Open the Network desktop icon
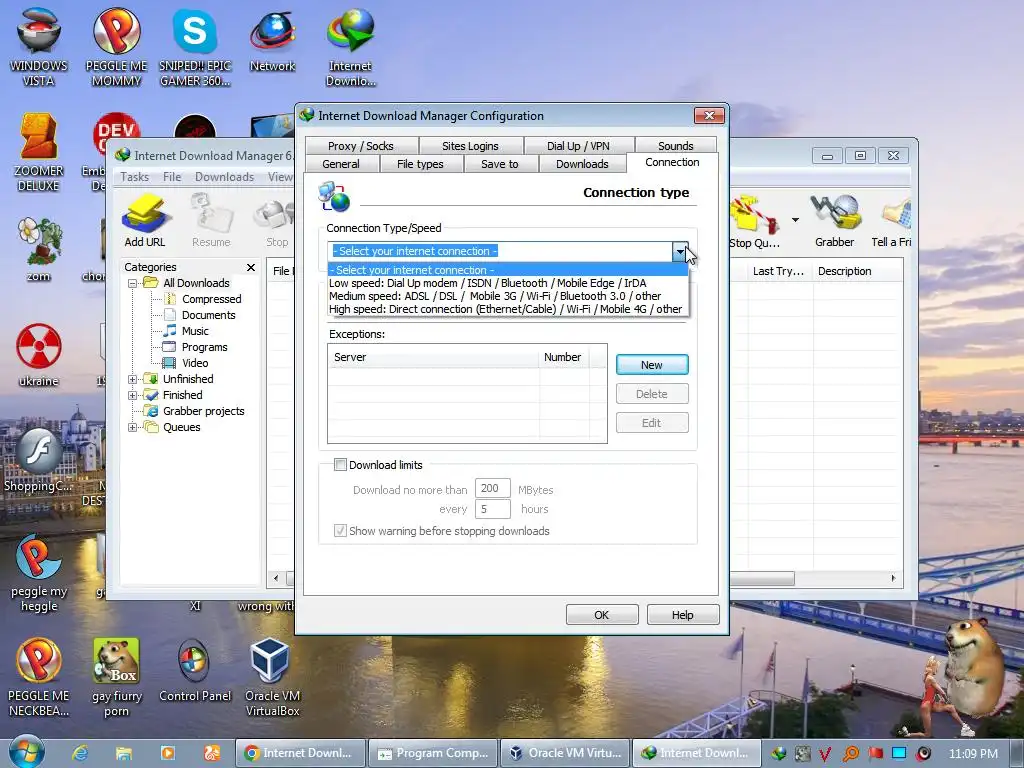The height and width of the screenshot is (768, 1024). pyautogui.click(x=272, y=40)
